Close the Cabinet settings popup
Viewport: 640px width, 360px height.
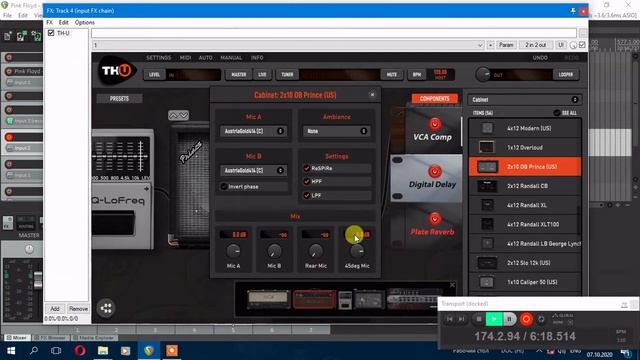[x=372, y=95]
